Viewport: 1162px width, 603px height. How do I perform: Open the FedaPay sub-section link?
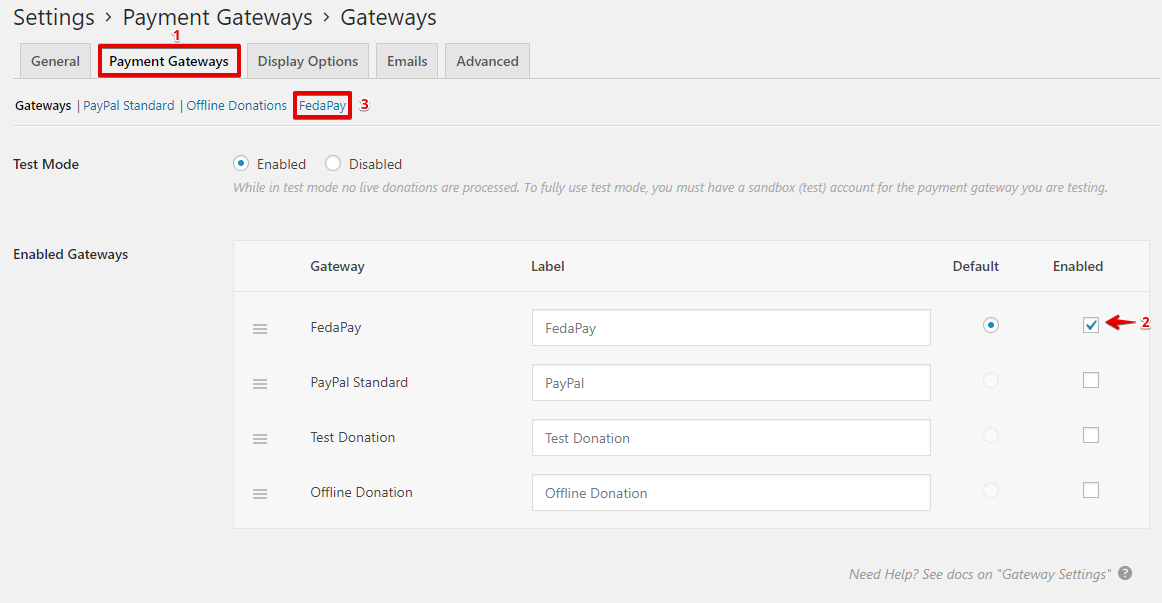[322, 106]
